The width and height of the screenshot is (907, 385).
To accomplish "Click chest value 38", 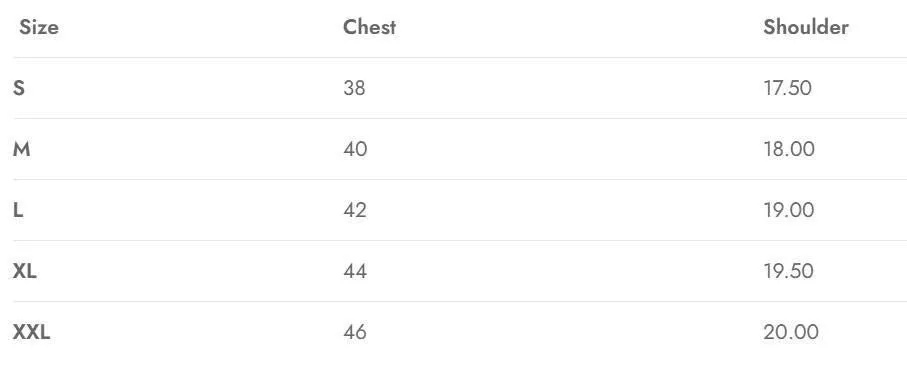I will (354, 88).
